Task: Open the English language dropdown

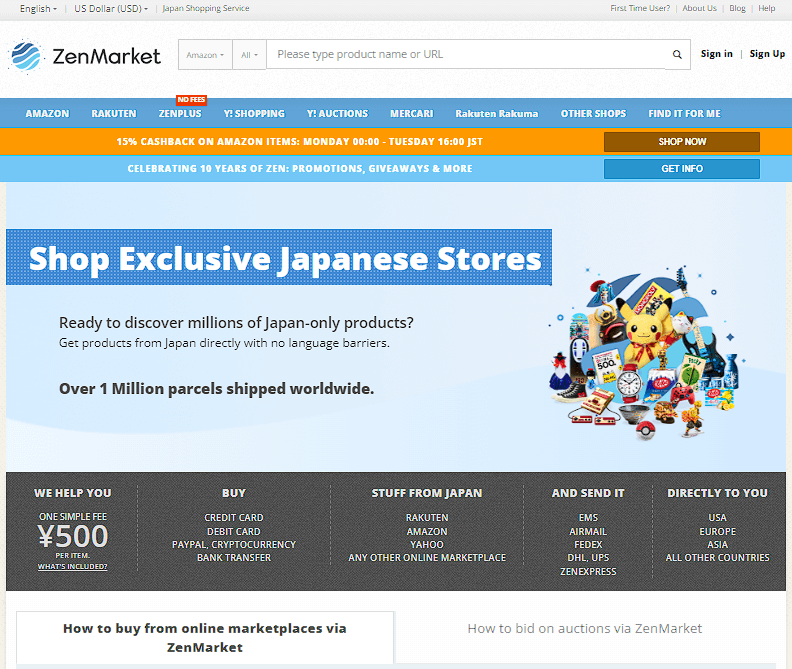Action: (x=38, y=9)
